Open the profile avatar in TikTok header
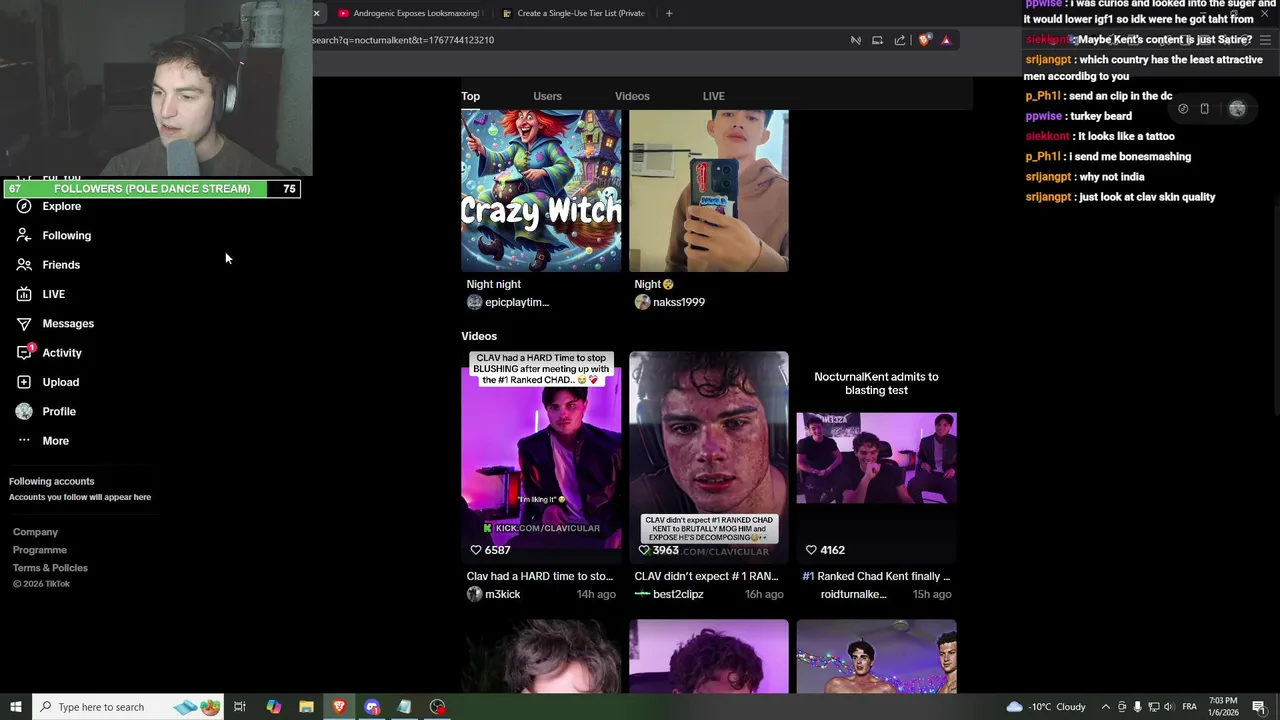The image size is (1280, 720). [x=1237, y=109]
